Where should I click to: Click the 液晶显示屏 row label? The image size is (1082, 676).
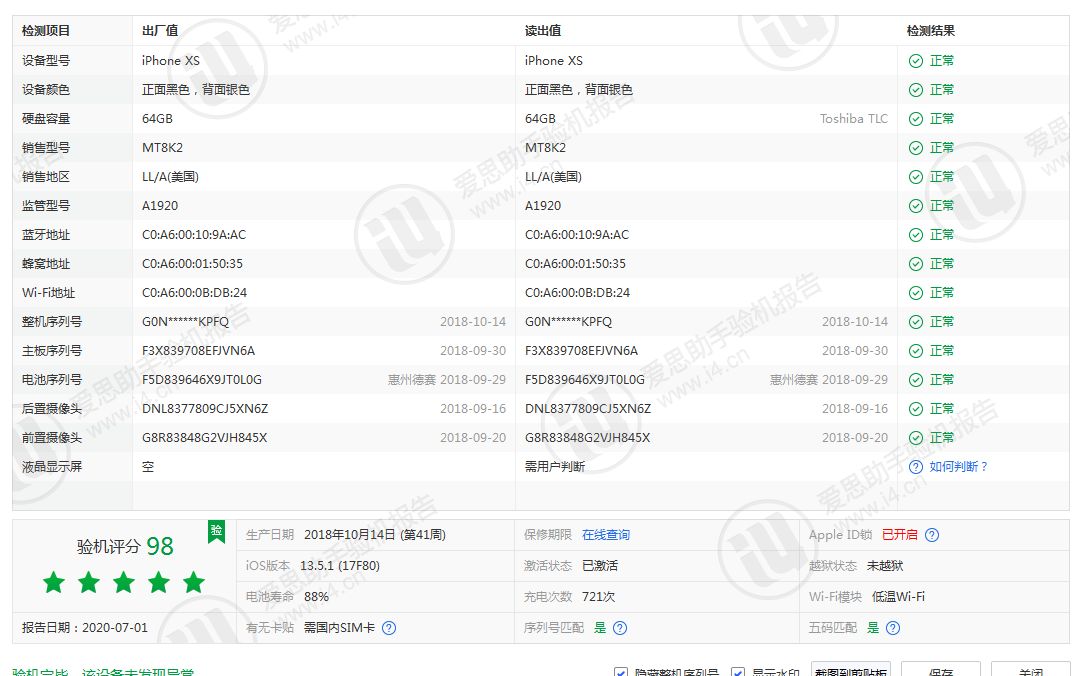[52, 466]
